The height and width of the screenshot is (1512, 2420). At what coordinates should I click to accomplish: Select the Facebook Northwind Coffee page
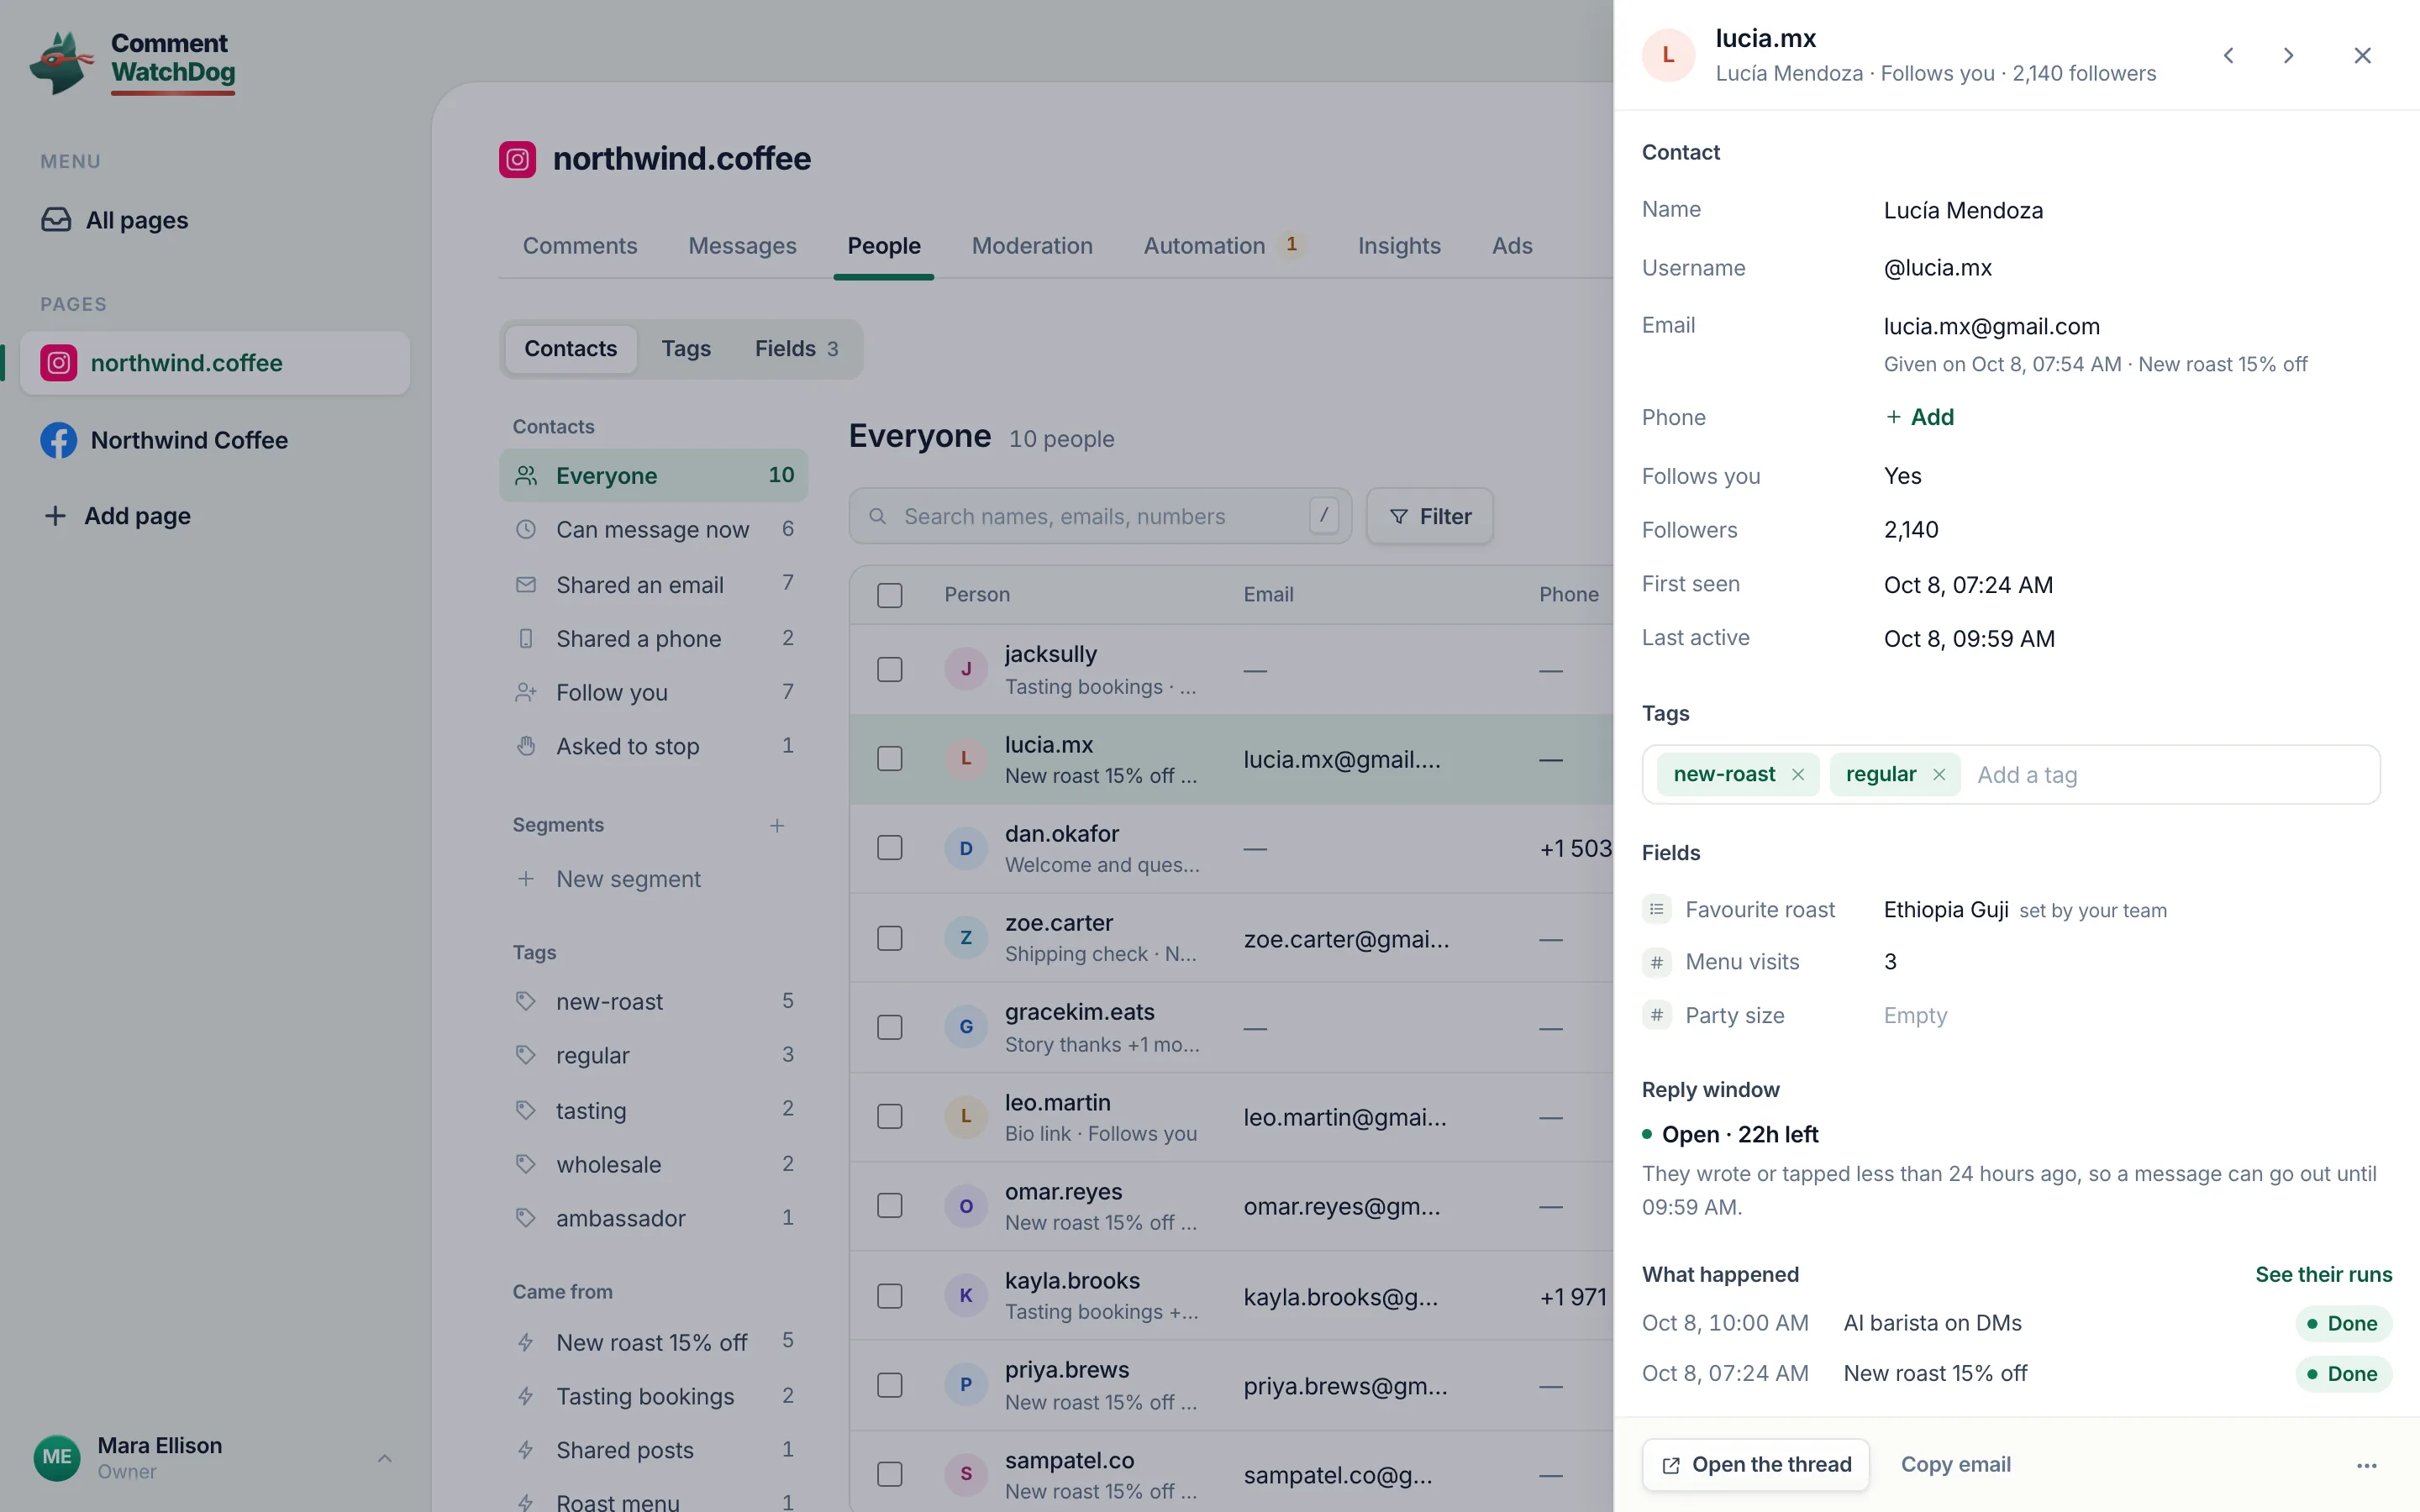214,440
